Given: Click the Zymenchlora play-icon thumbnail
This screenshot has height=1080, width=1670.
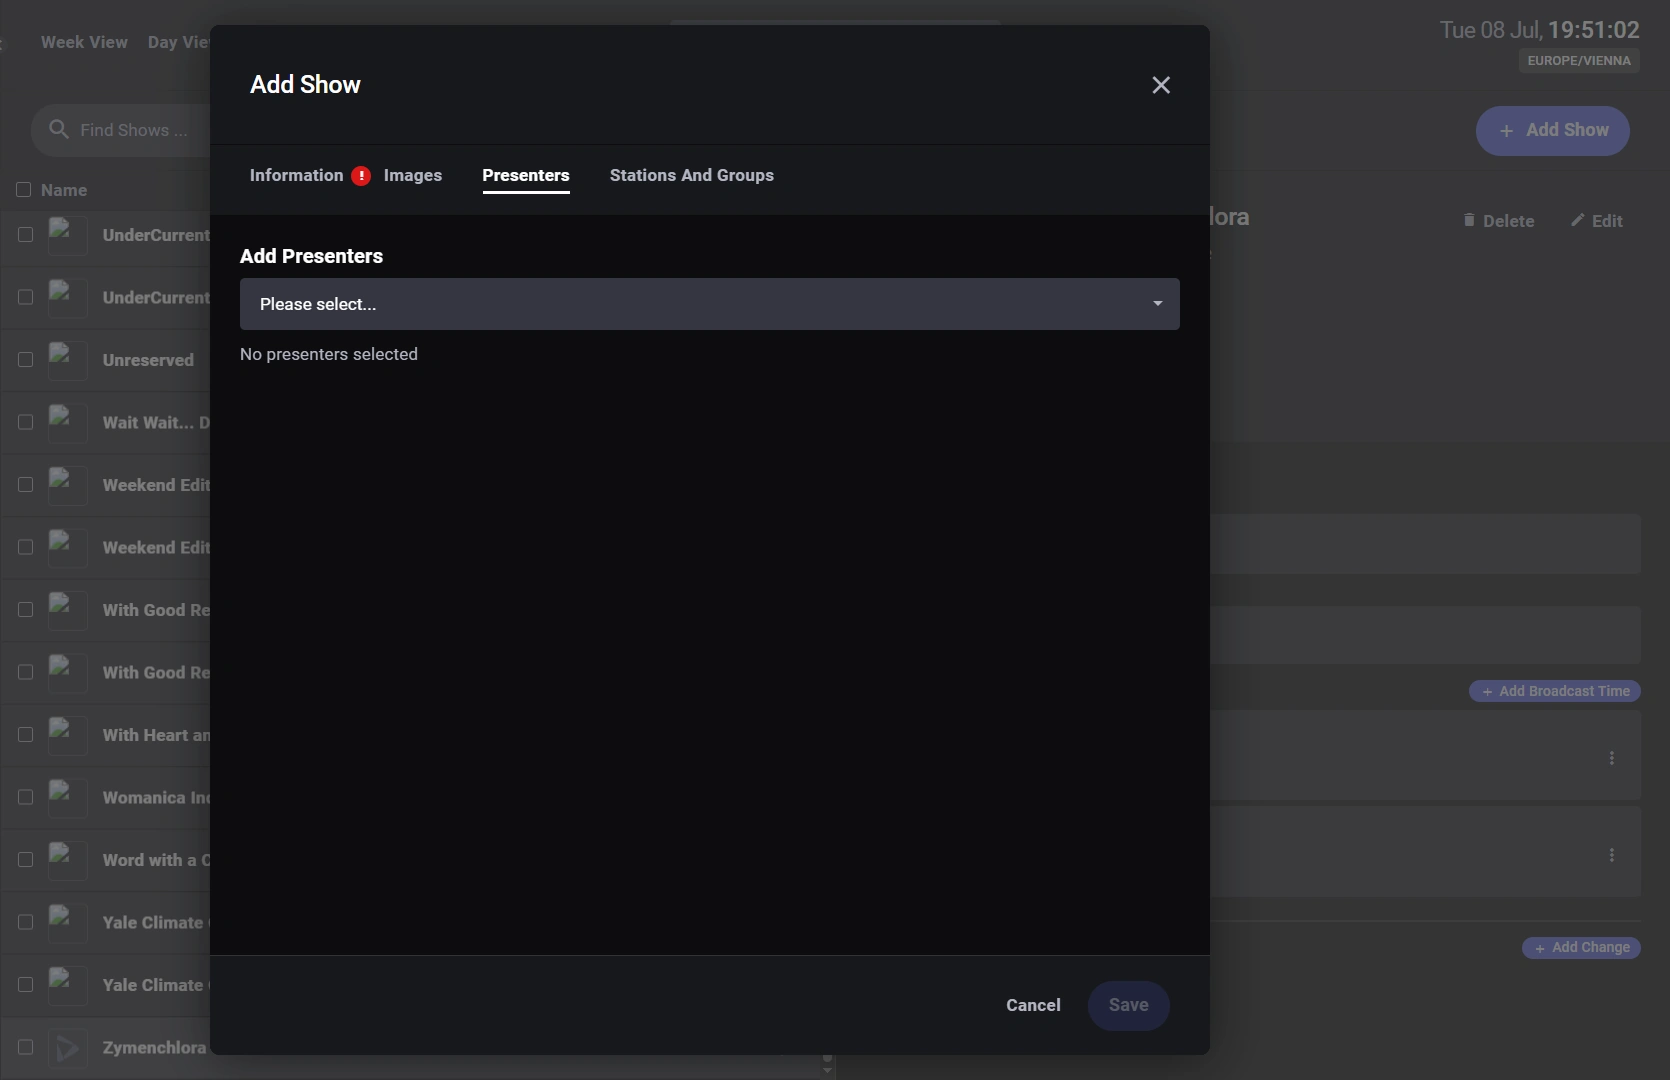Looking at the screenshot, I should pos(68,1048).
